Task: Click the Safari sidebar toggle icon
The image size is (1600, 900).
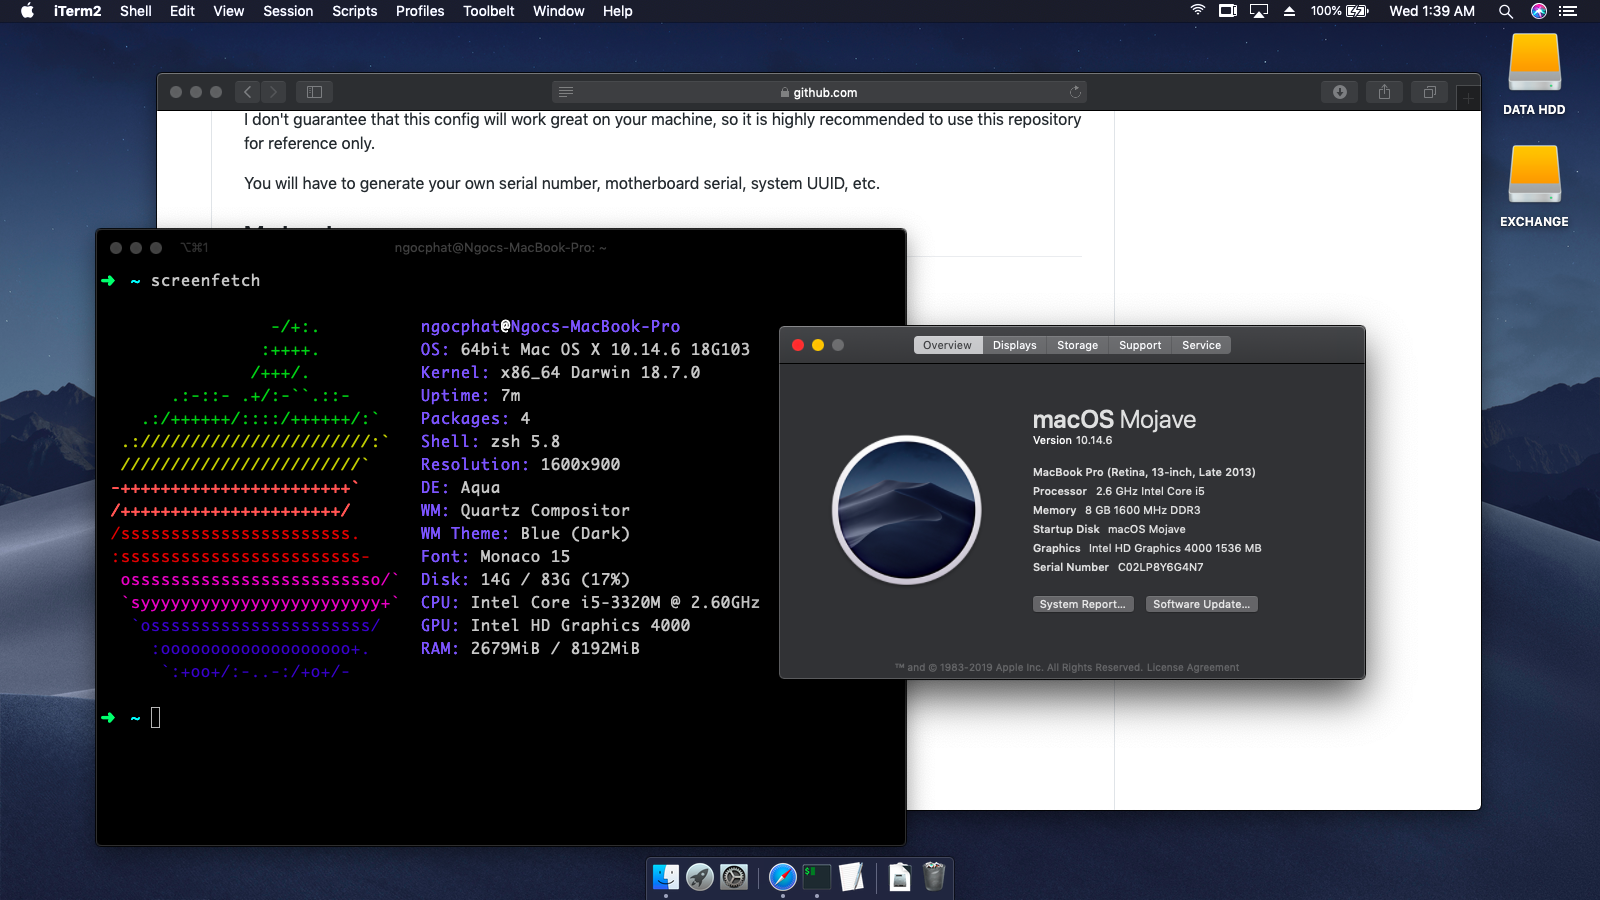Action: 314,91
